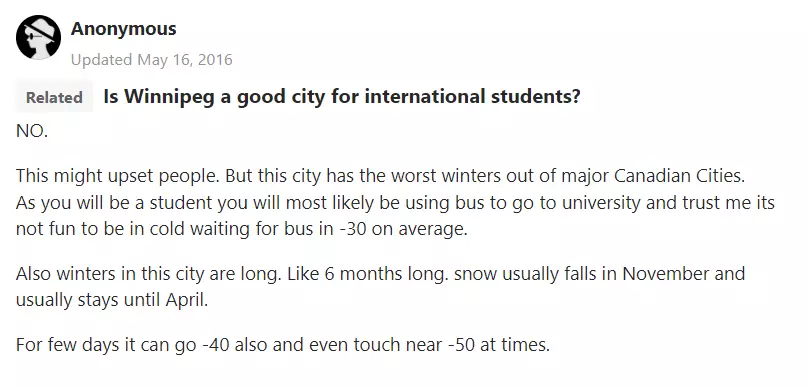This screenshot has width=809, height=389.
Task: Click the text usually stays until April
Action: point(112,300)
